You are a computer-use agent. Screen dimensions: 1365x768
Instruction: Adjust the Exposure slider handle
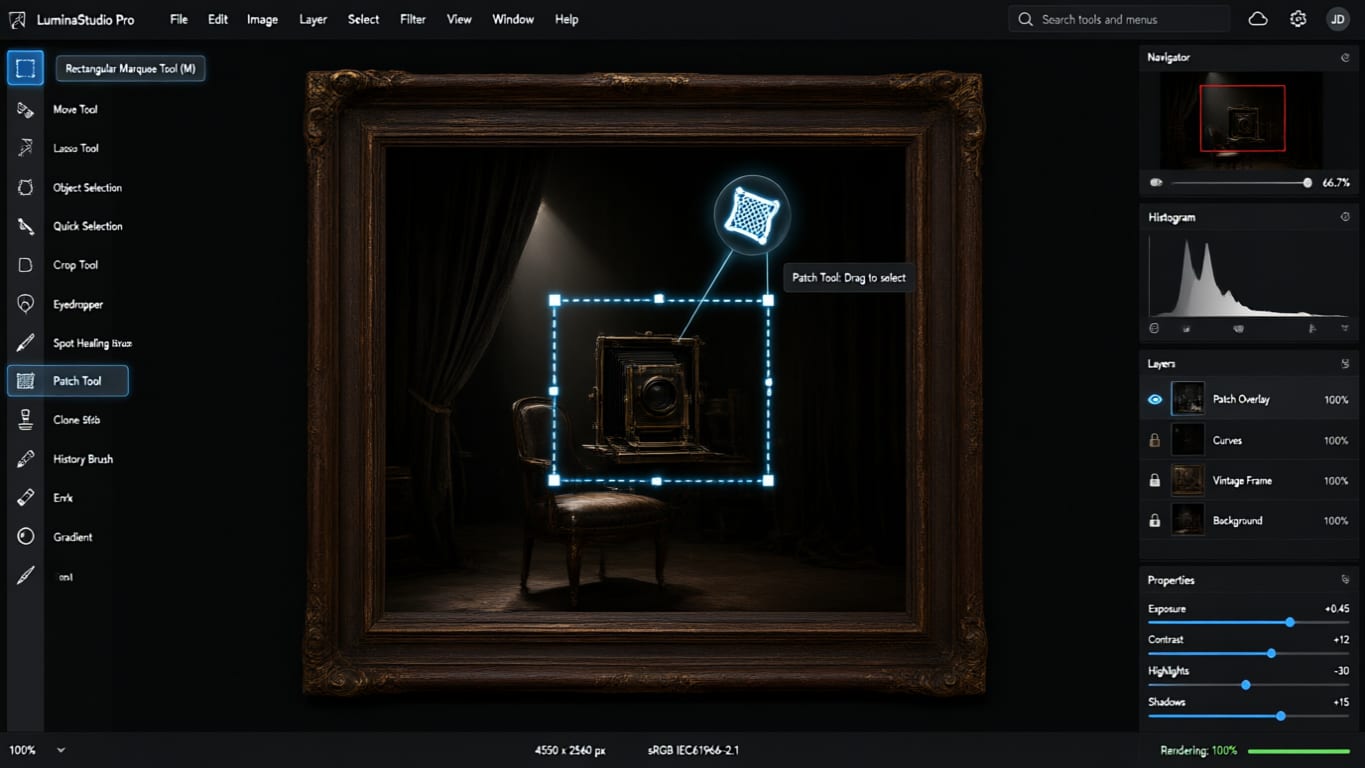pos(1290,622)
